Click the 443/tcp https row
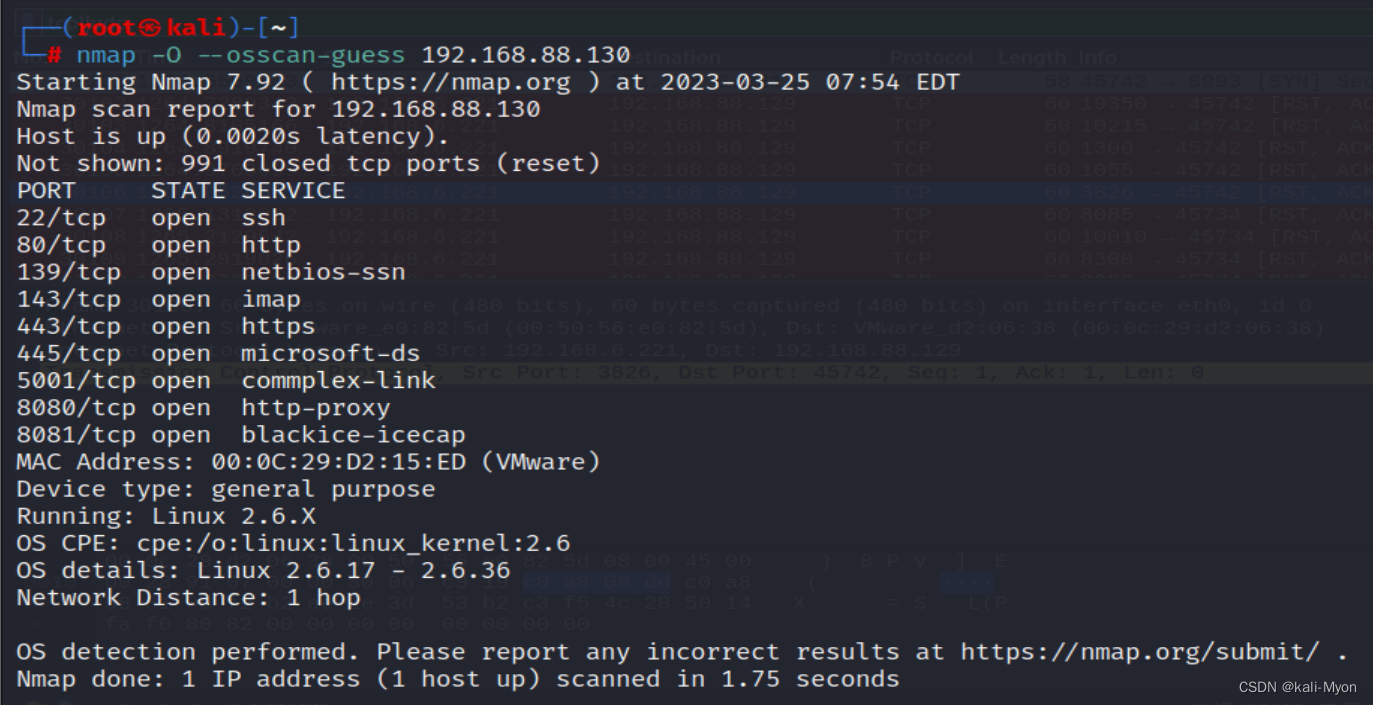 165,326
